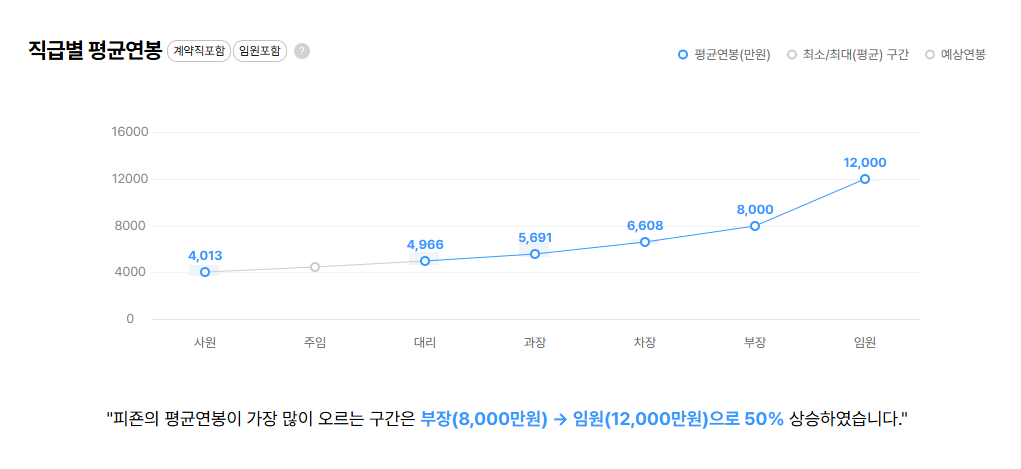This screenshot has width=1021, height=469.
Task: Click the highlighted 임원(12,000만원)으로 50% text
Action: (x=678, y=418)
